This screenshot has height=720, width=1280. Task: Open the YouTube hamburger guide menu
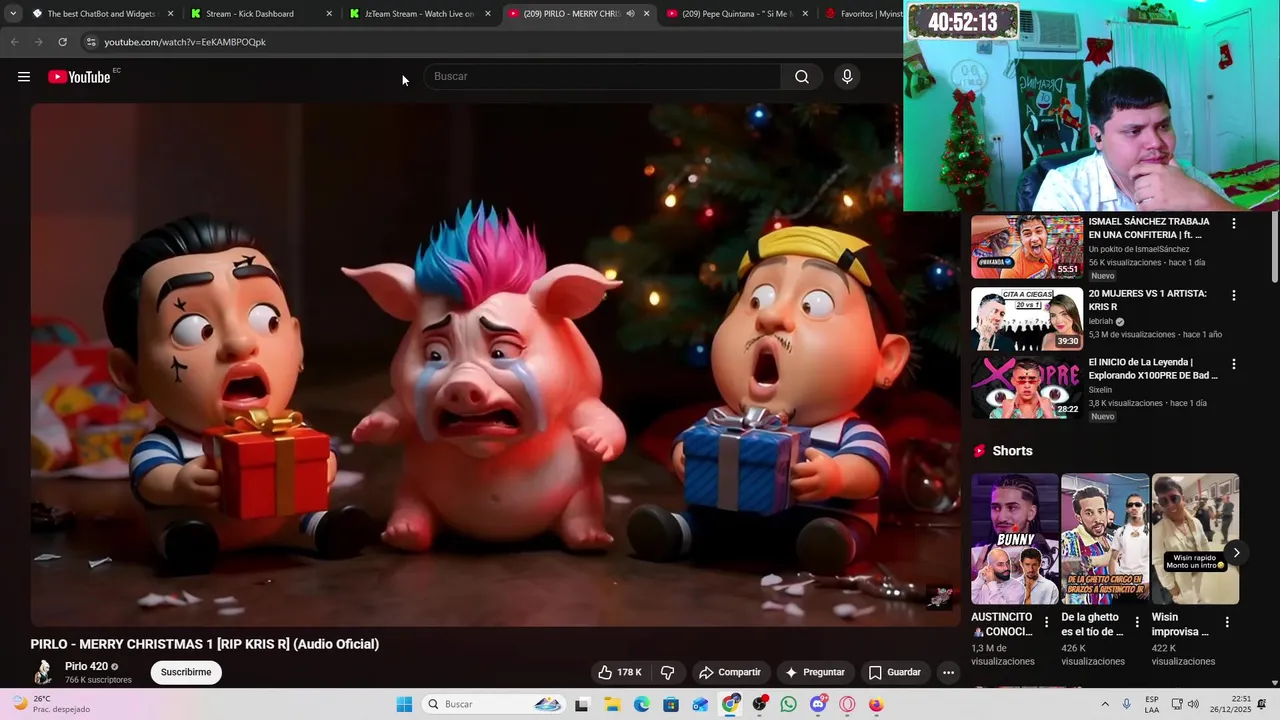(24, 77)
